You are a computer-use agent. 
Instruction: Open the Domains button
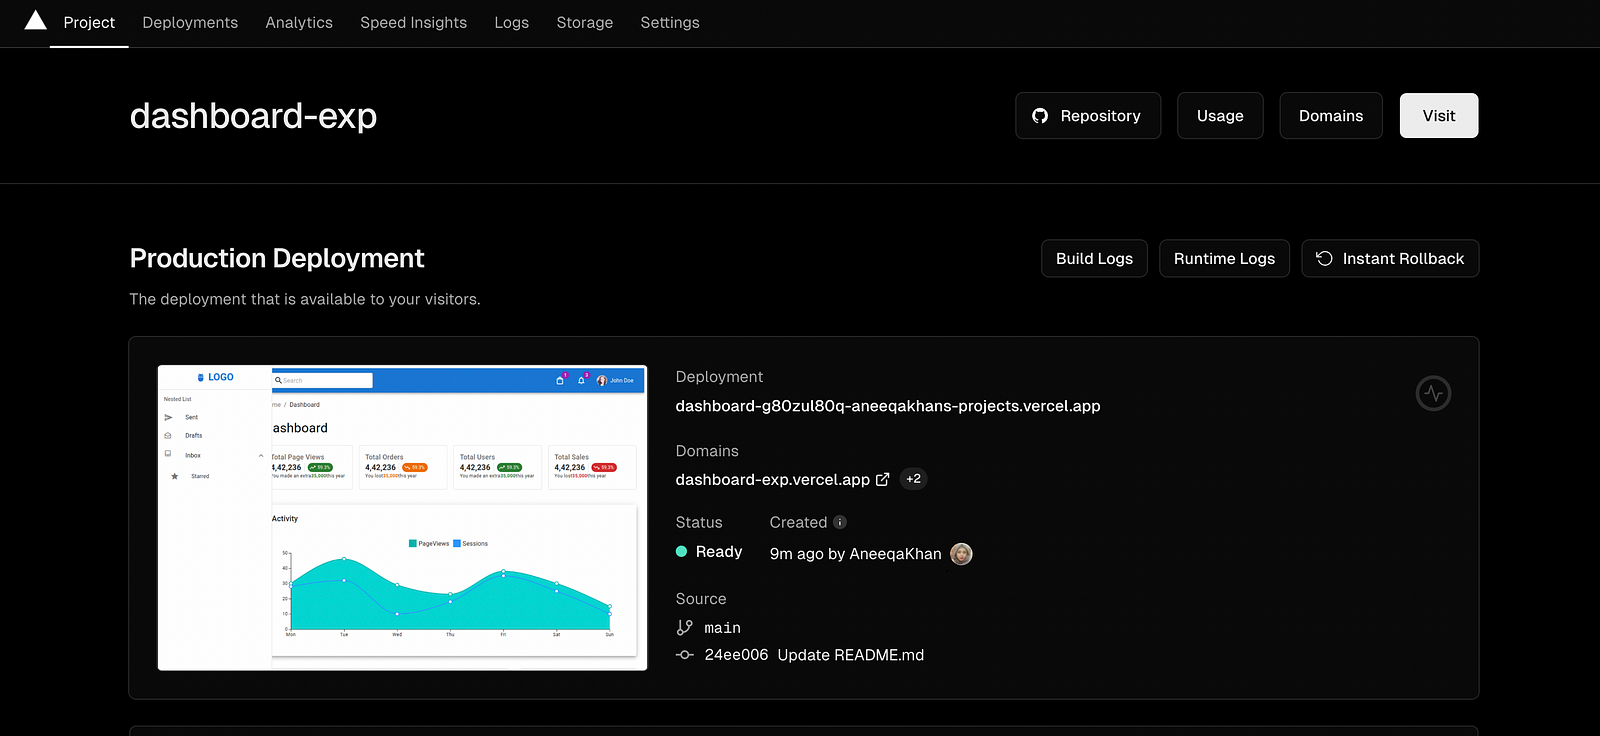1331,116
